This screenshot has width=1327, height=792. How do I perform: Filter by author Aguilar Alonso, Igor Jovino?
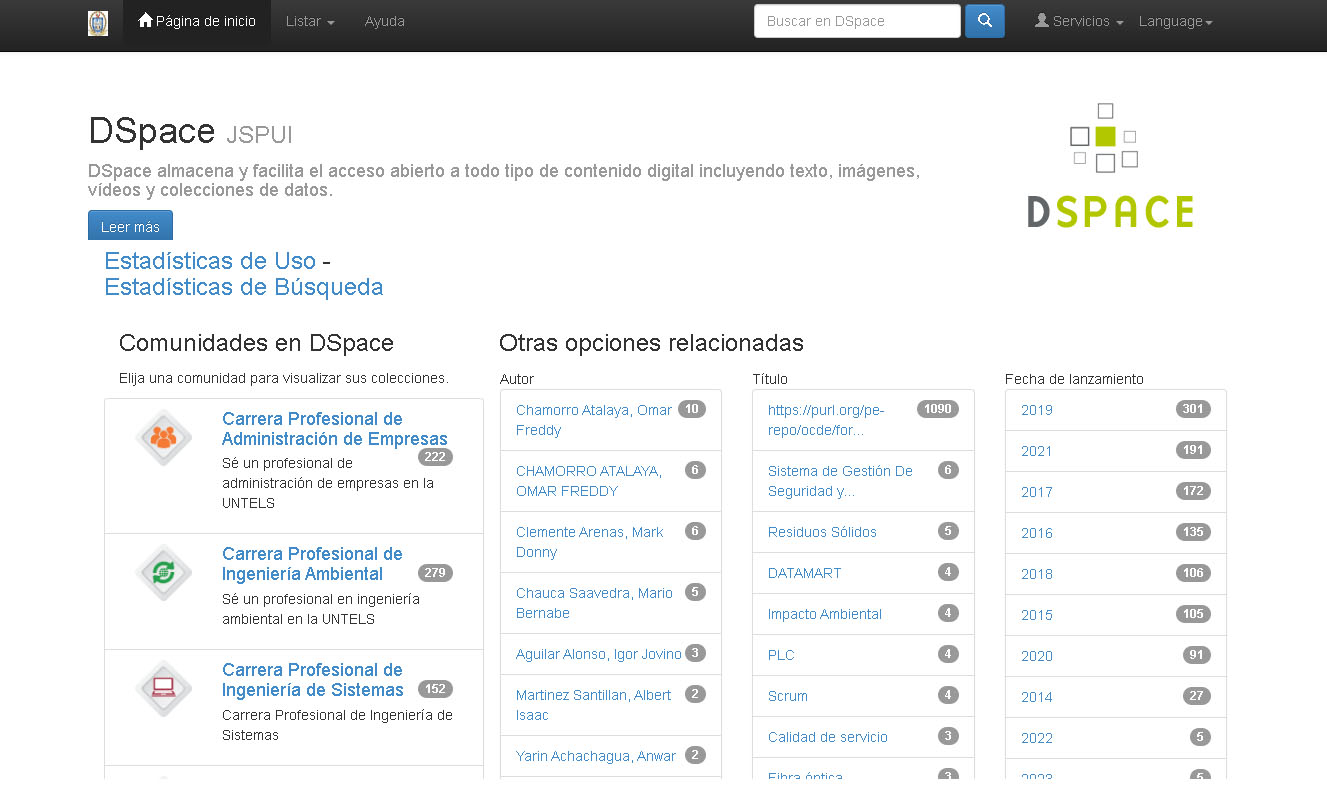coord(599,654)
